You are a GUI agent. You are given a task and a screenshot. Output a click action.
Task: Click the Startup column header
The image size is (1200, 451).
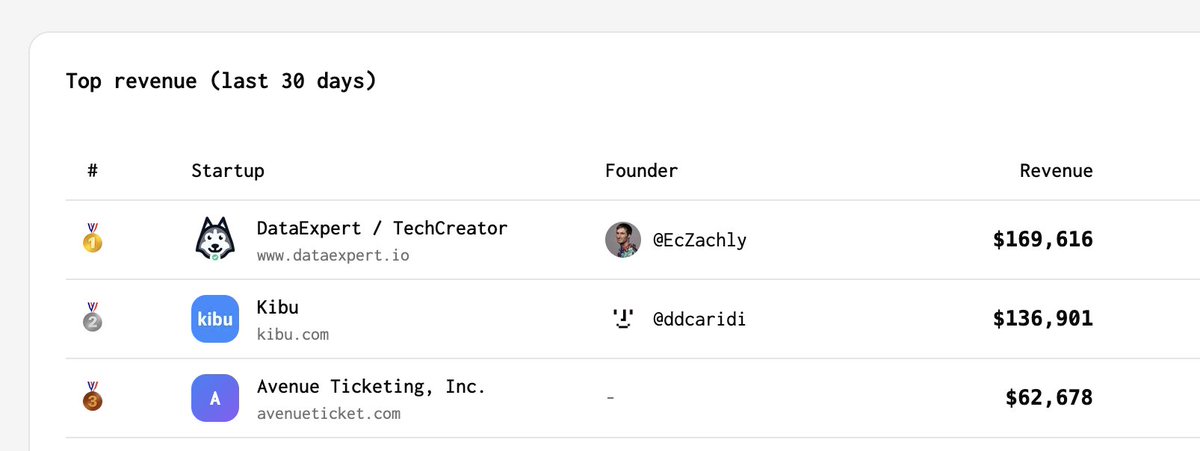coord(228,171)
